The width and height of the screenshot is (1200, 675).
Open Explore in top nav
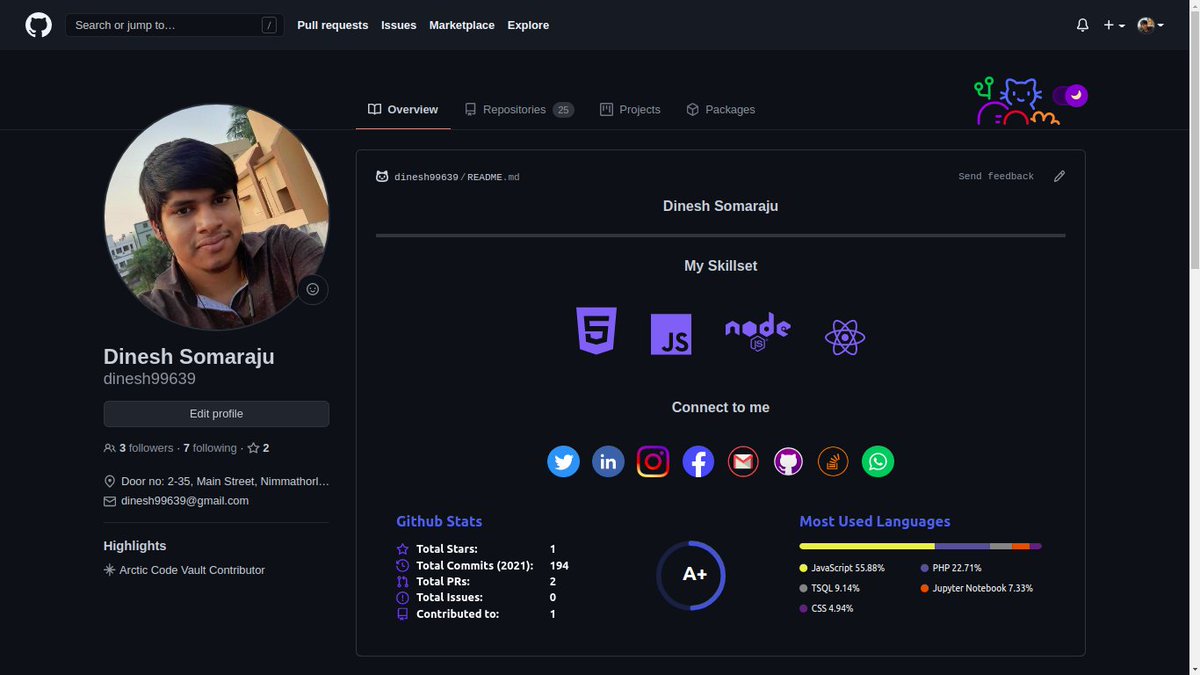[528, 25]
